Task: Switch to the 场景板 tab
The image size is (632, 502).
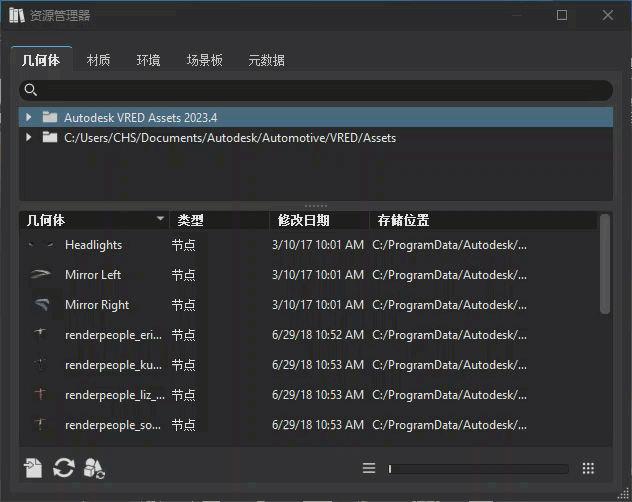Action: [204, 60]
